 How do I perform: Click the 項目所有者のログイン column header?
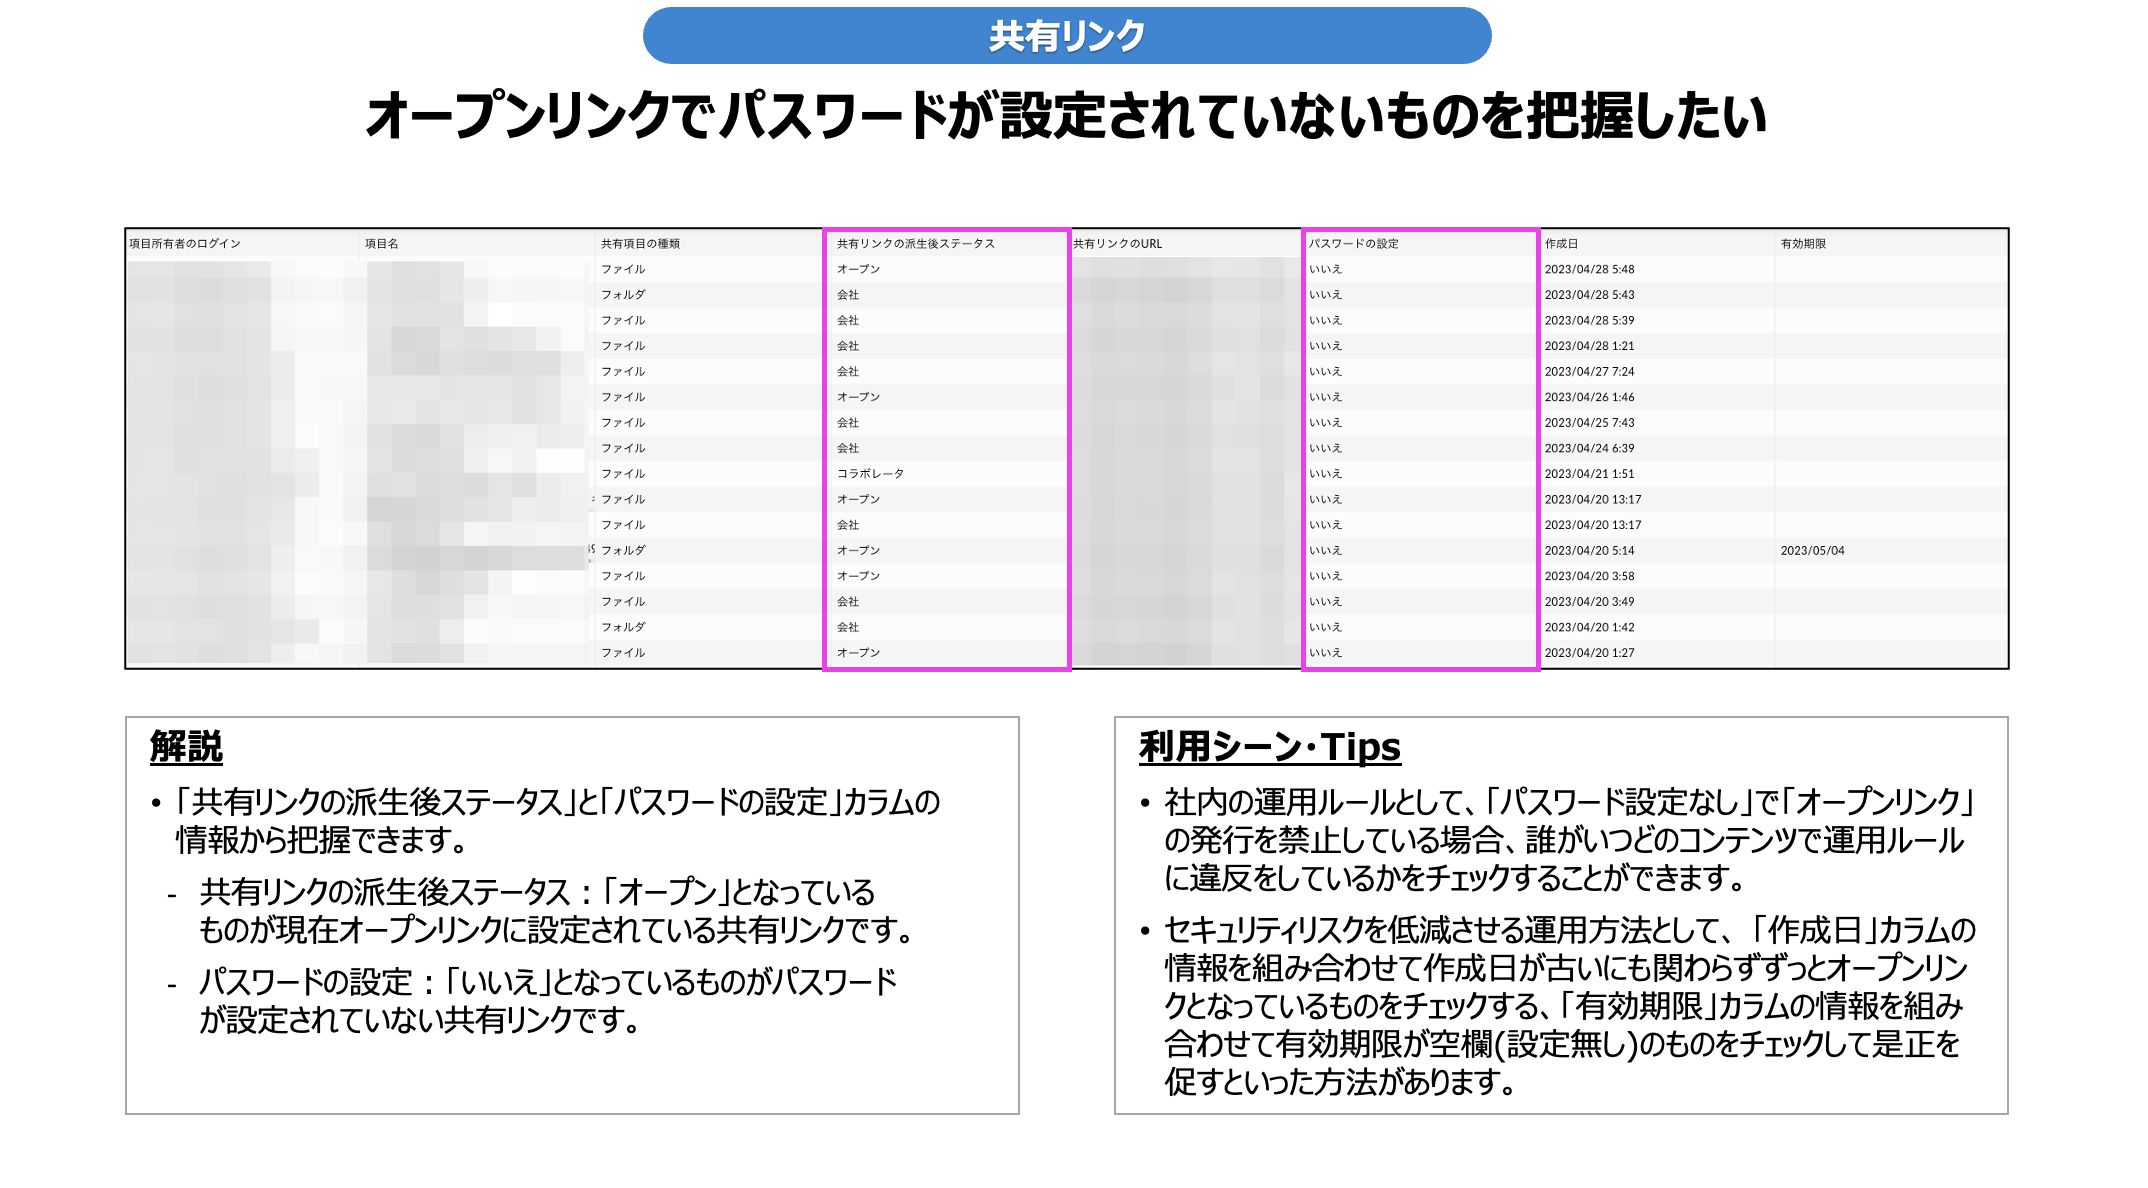[185, 244]
